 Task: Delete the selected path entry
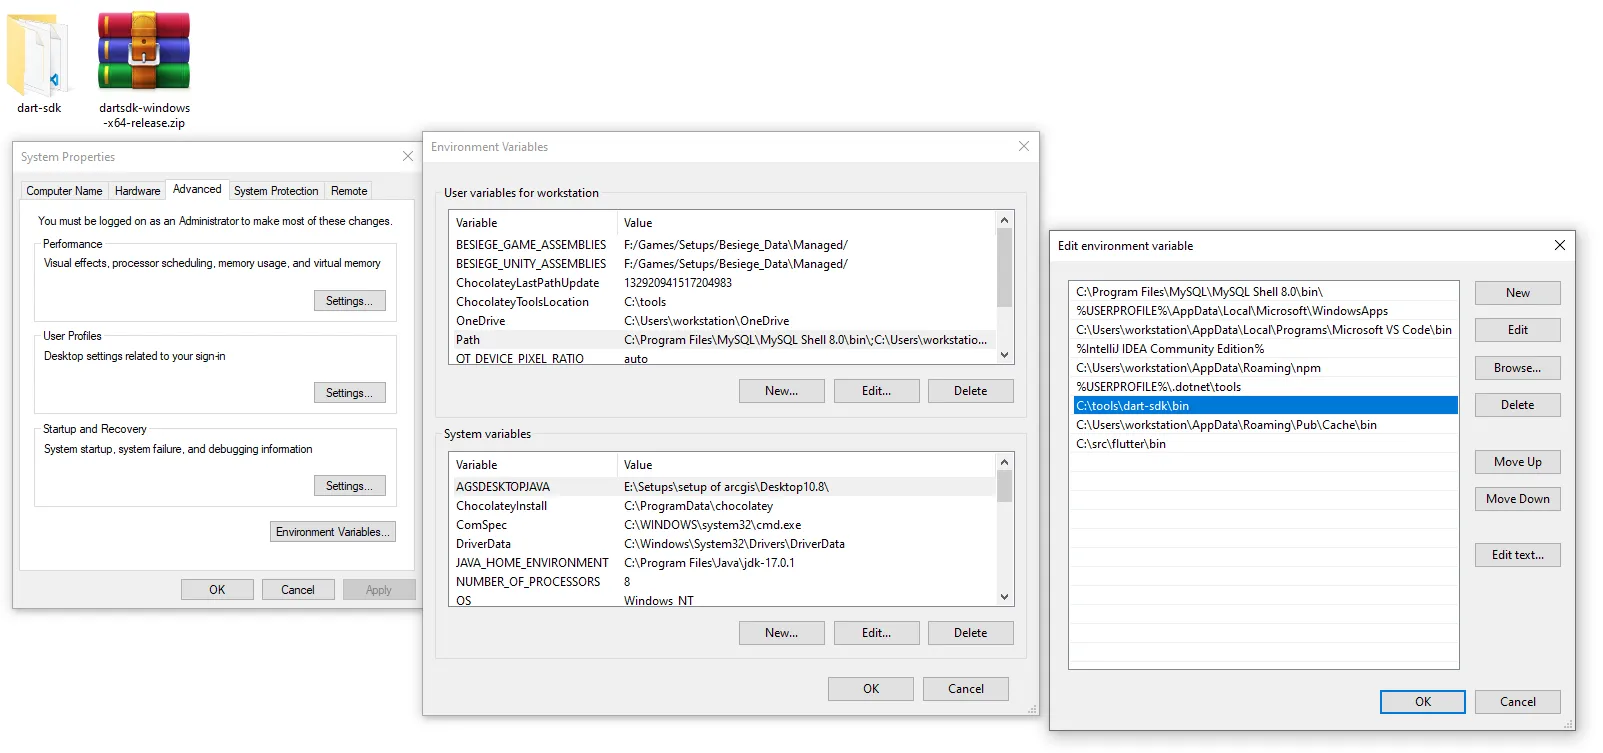click(x=1518, y=405)
